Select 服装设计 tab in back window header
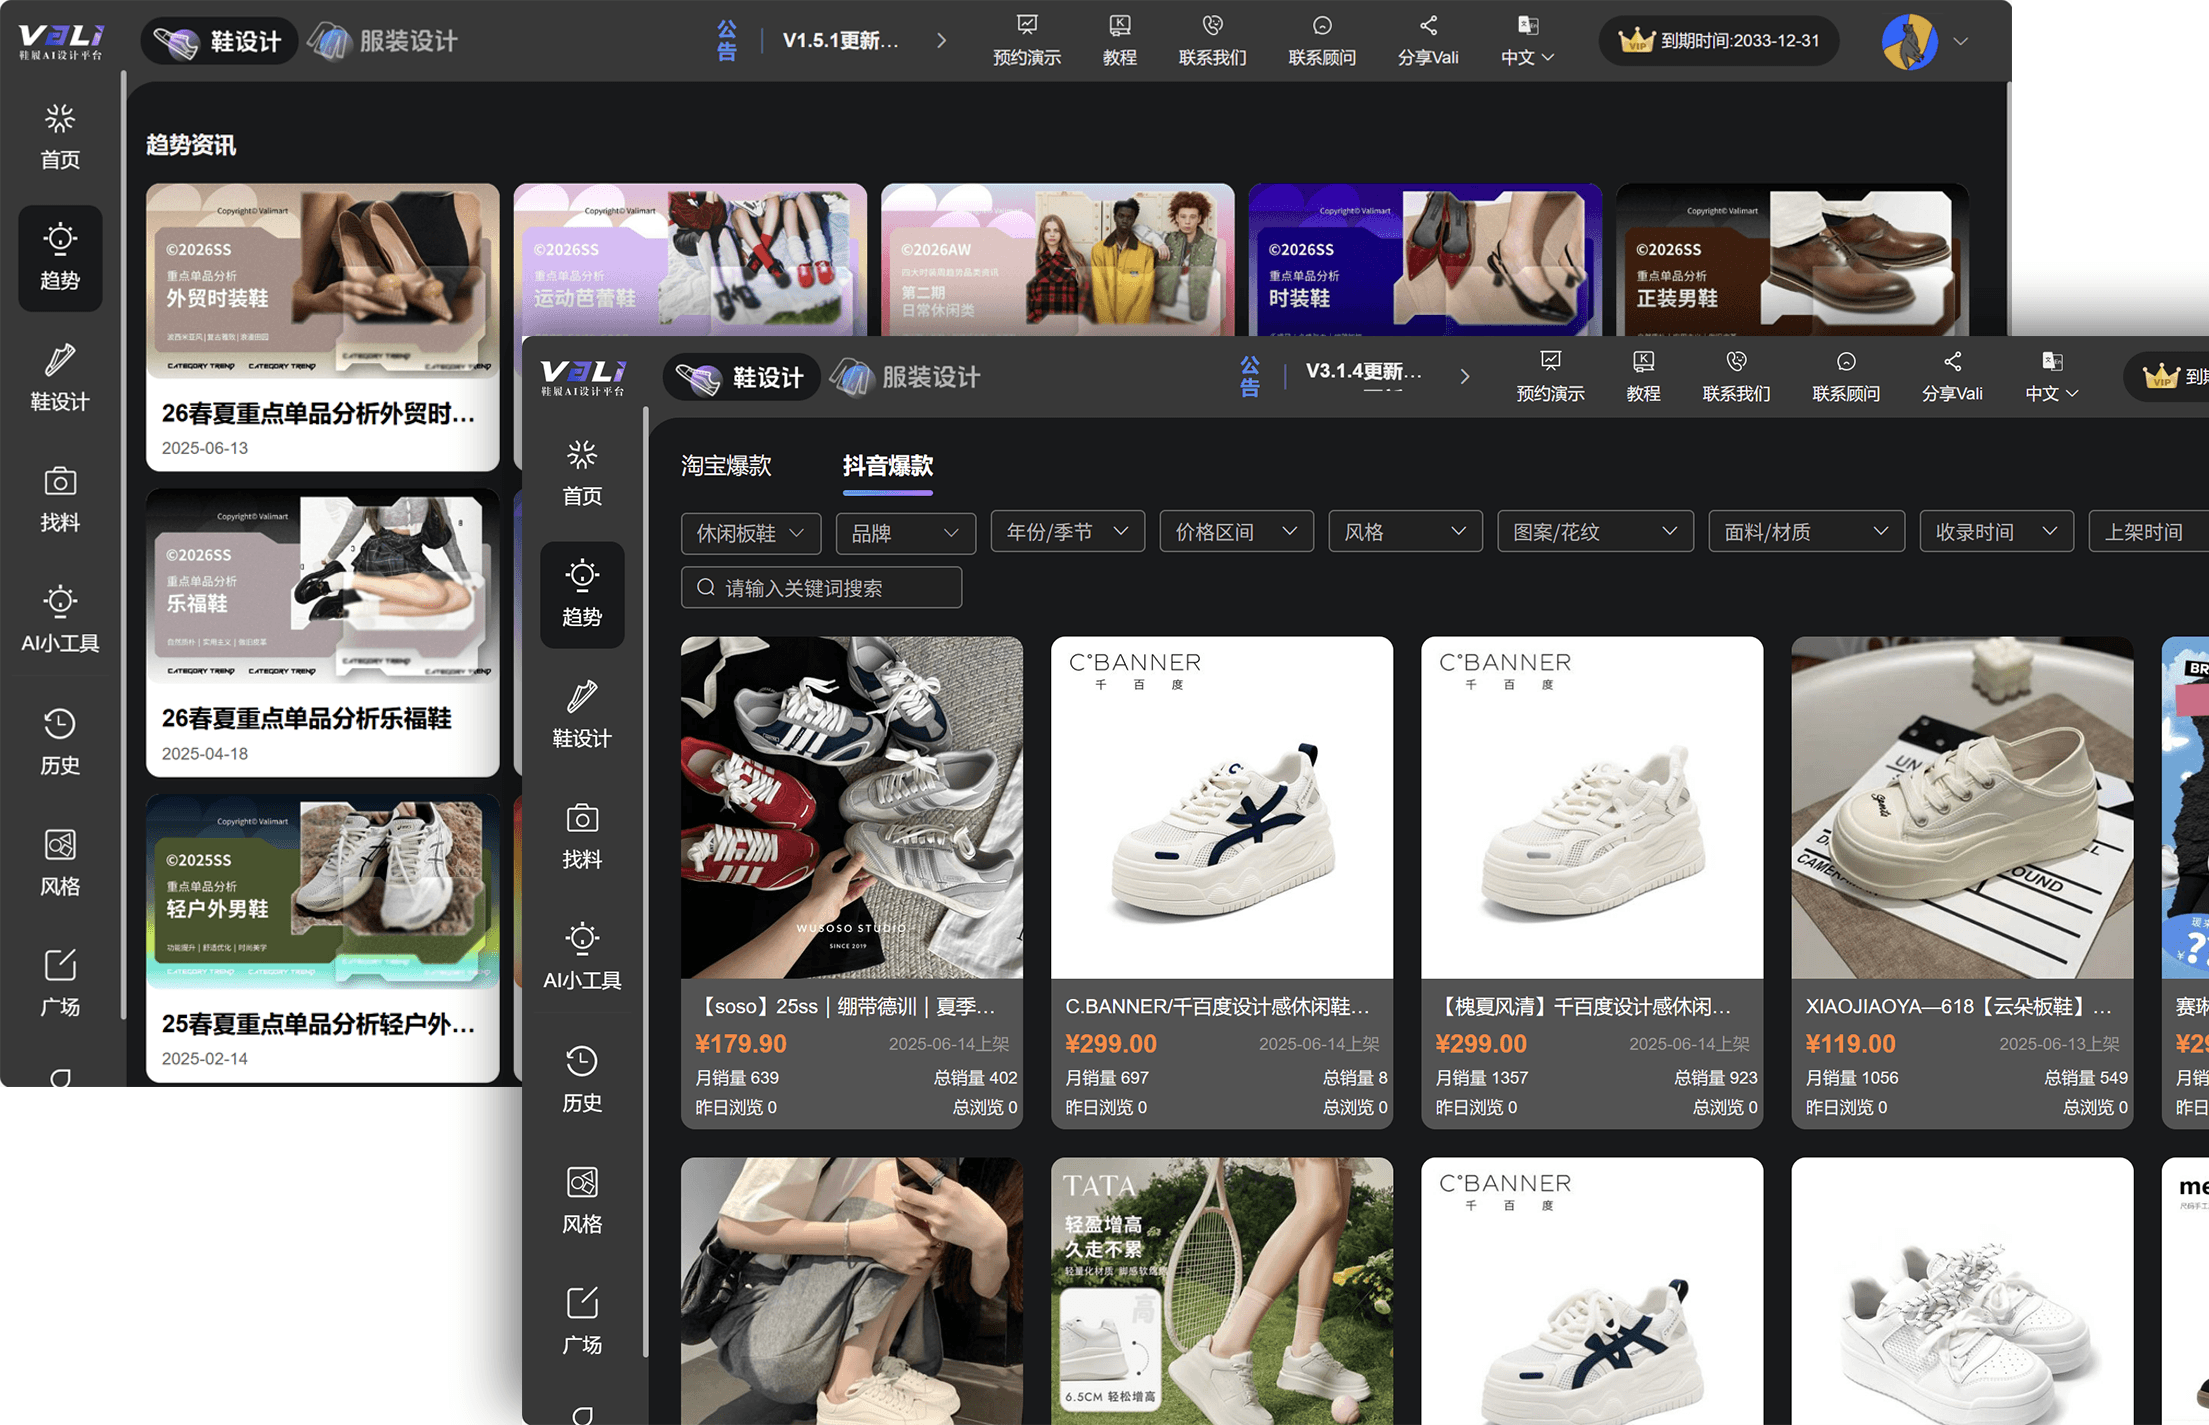Viewport: 2209px width, 1425px height. point(384,41)
